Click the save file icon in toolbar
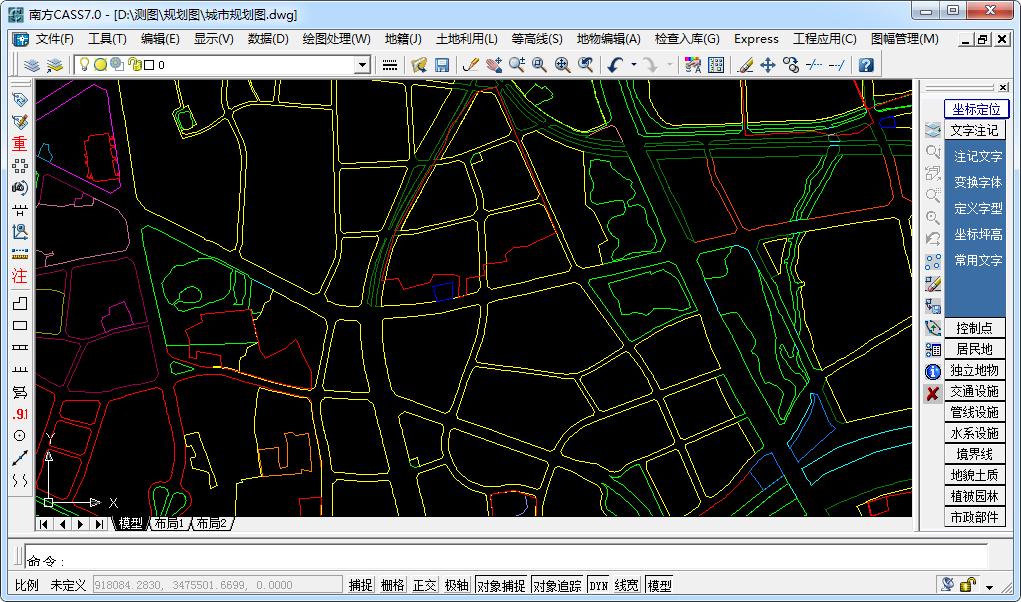Image resolution: width=1021 pixels, height=602 pixels. click(x=442, y=65)
